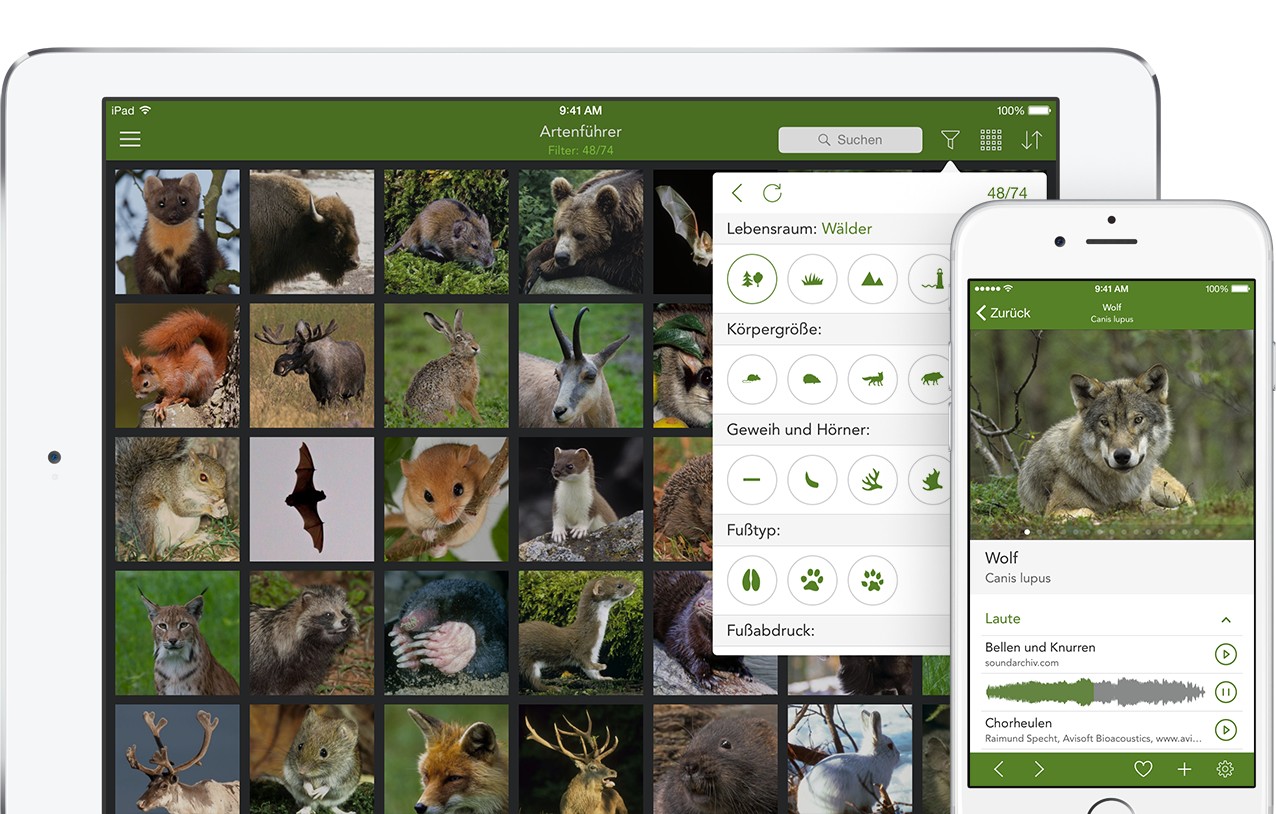The width and height of the screenshot is (1276, 814).
Task: Click inside the audio waveform progress bar
Action: click(x=1094, y=692)
